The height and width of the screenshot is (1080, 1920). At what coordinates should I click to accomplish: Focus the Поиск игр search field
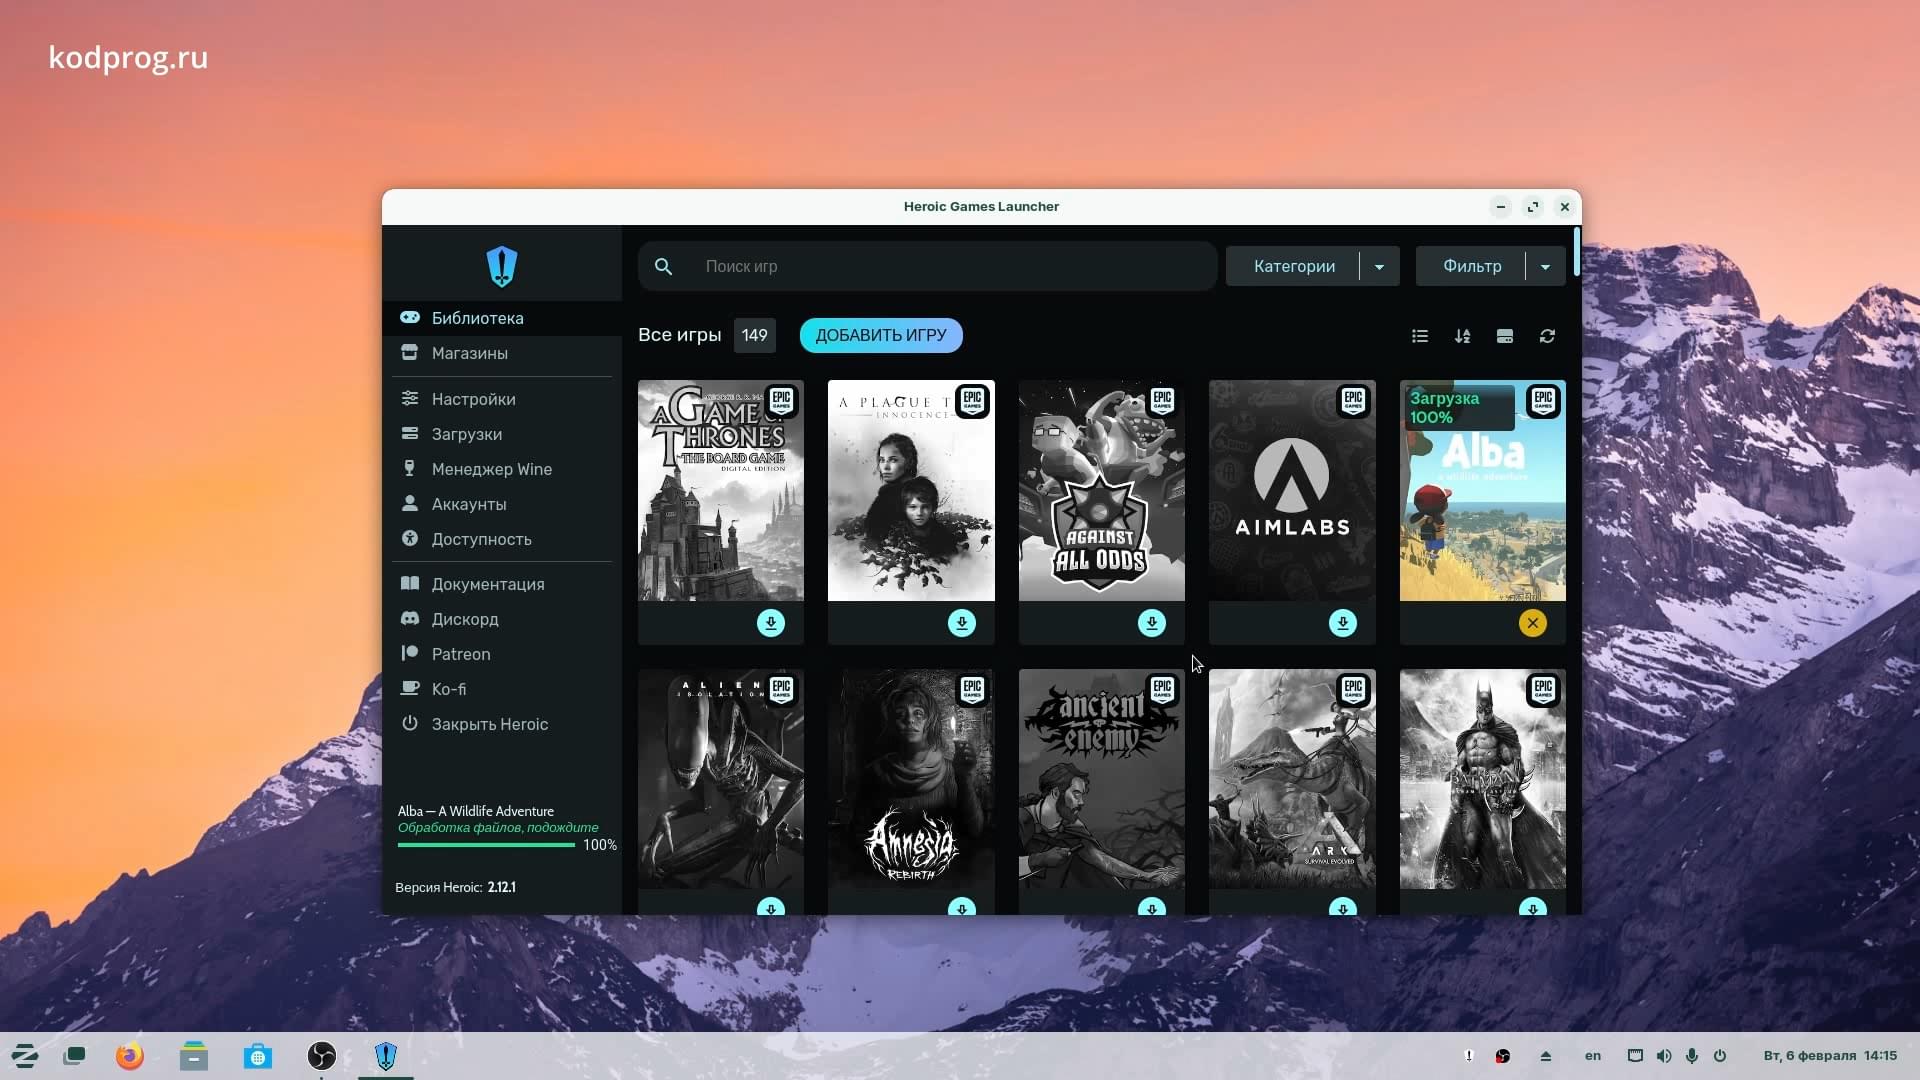[927, 266]
